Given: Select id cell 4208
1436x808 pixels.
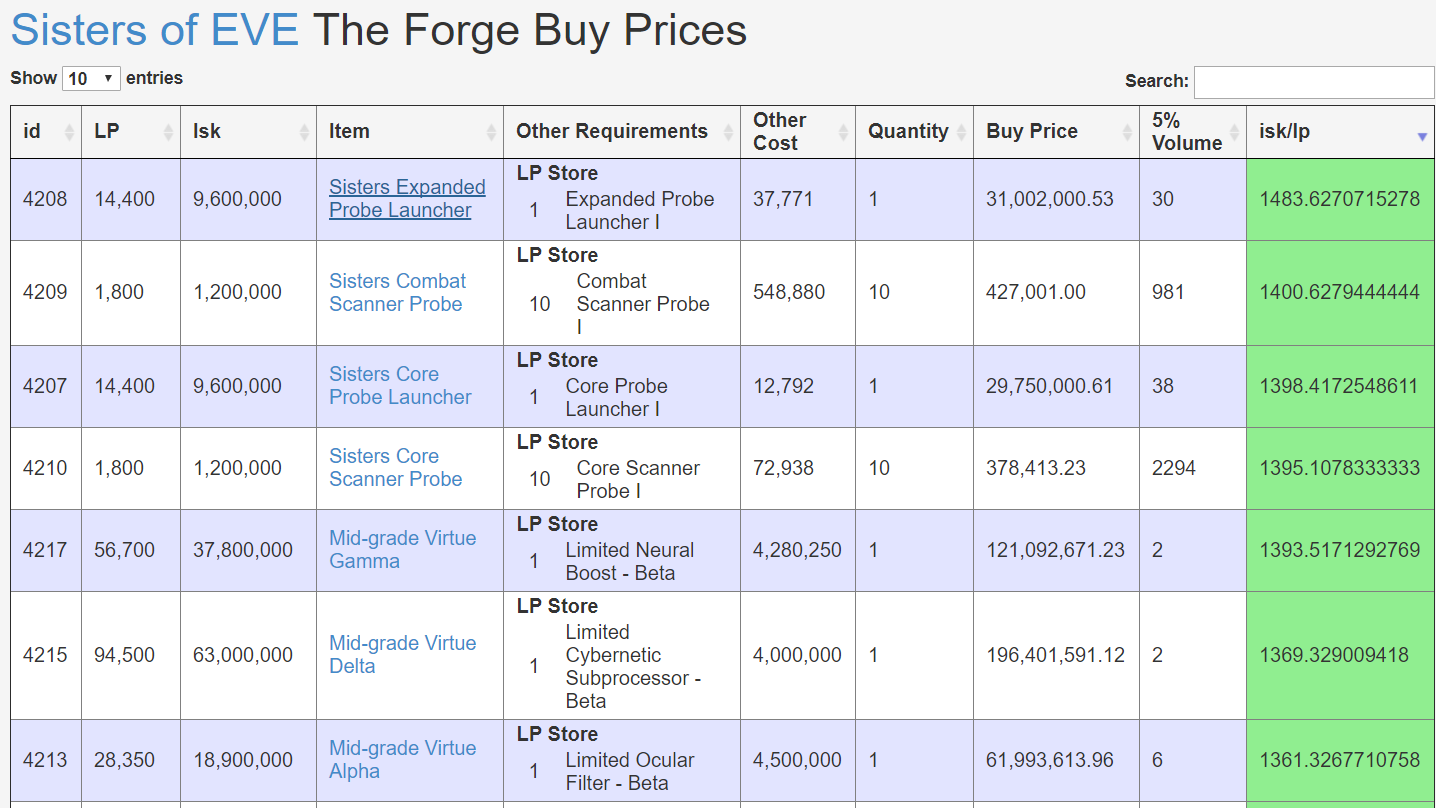Looking at the screenshot, I should (x=45, y=199).
